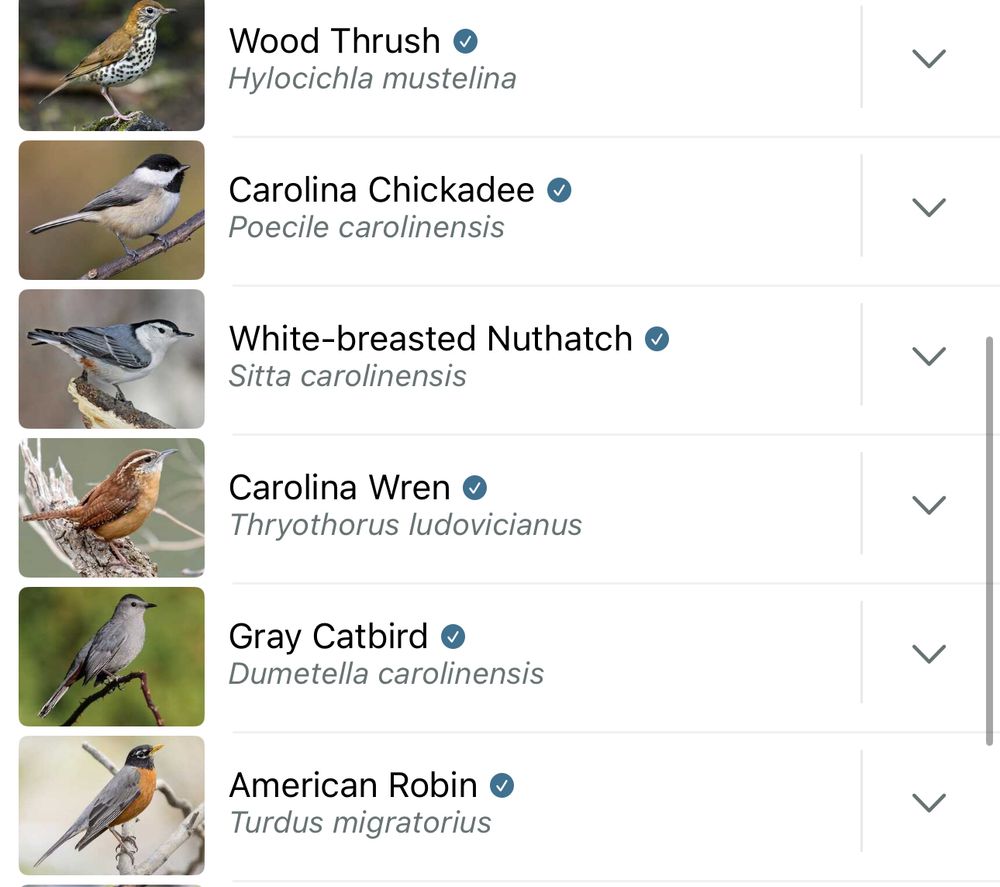Click White-breasted Nuthatch verified checkmark icon
The image size is (1000, 887).
coord(656,339)
